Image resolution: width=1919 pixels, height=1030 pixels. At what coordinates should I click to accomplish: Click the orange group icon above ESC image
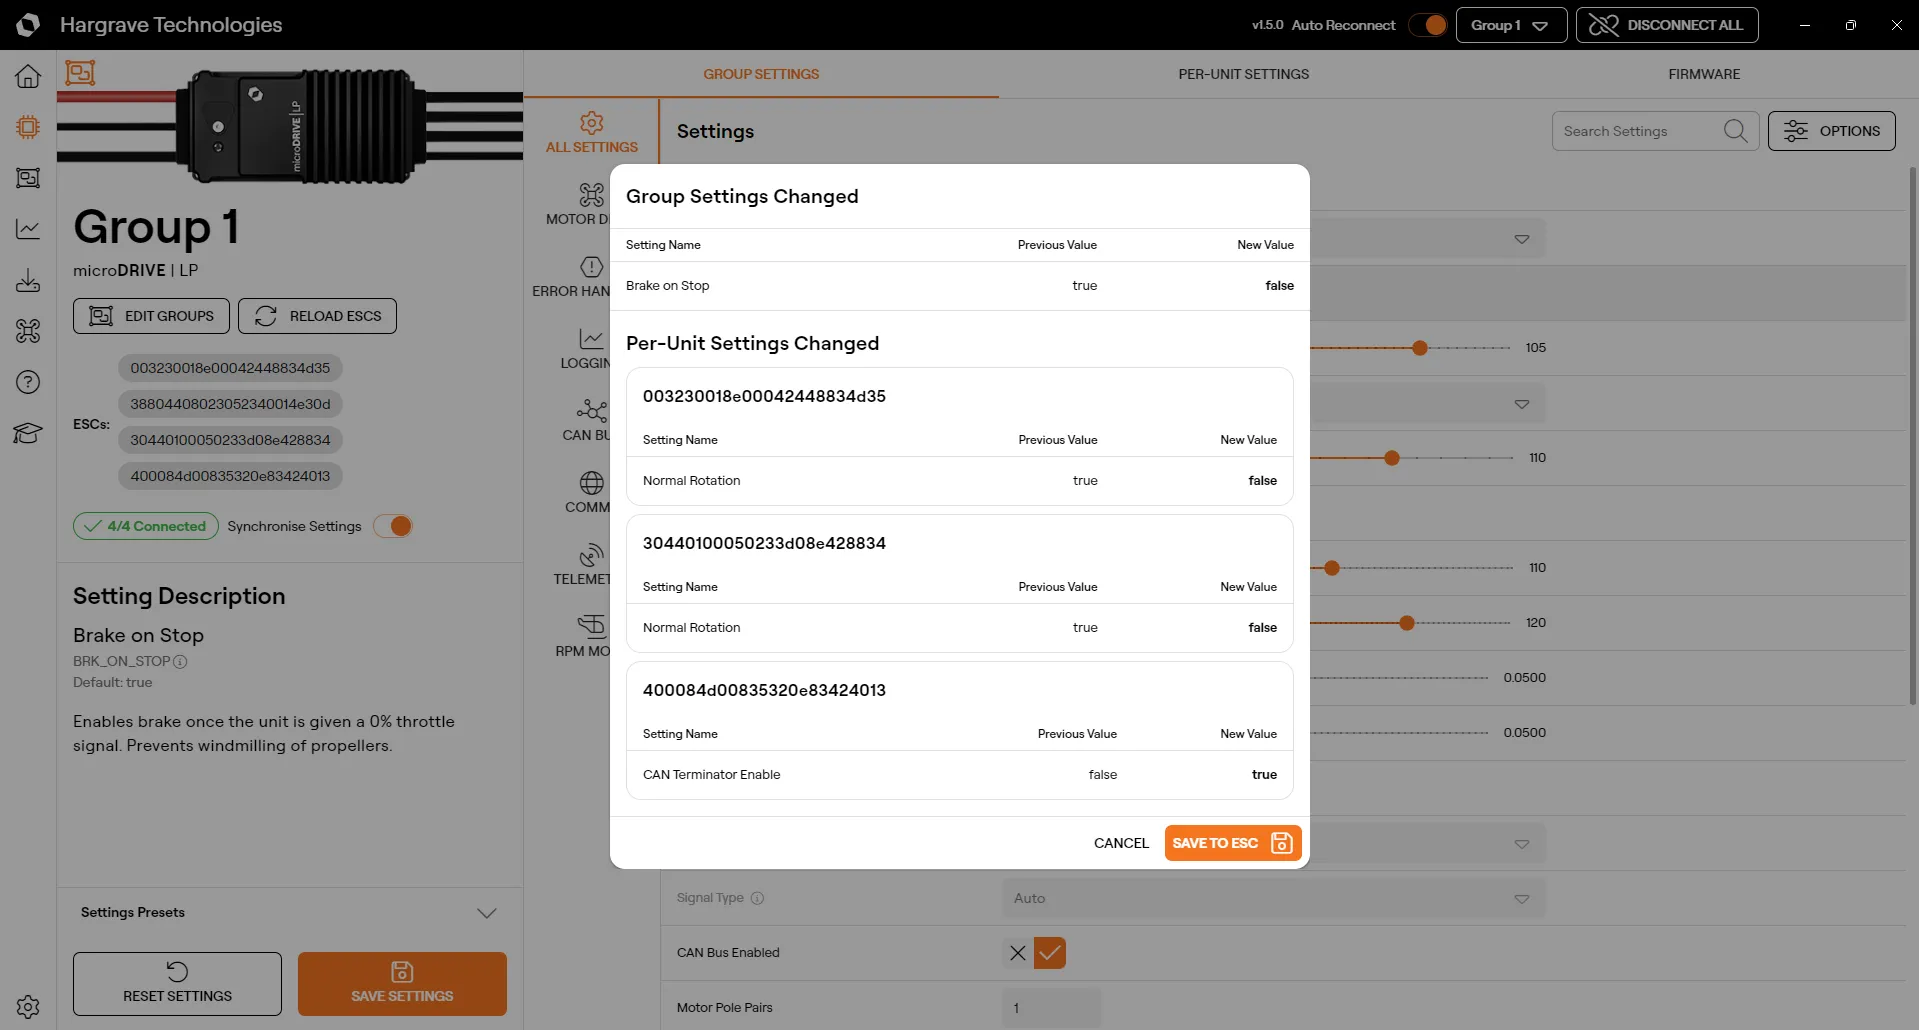coord(80,73)
